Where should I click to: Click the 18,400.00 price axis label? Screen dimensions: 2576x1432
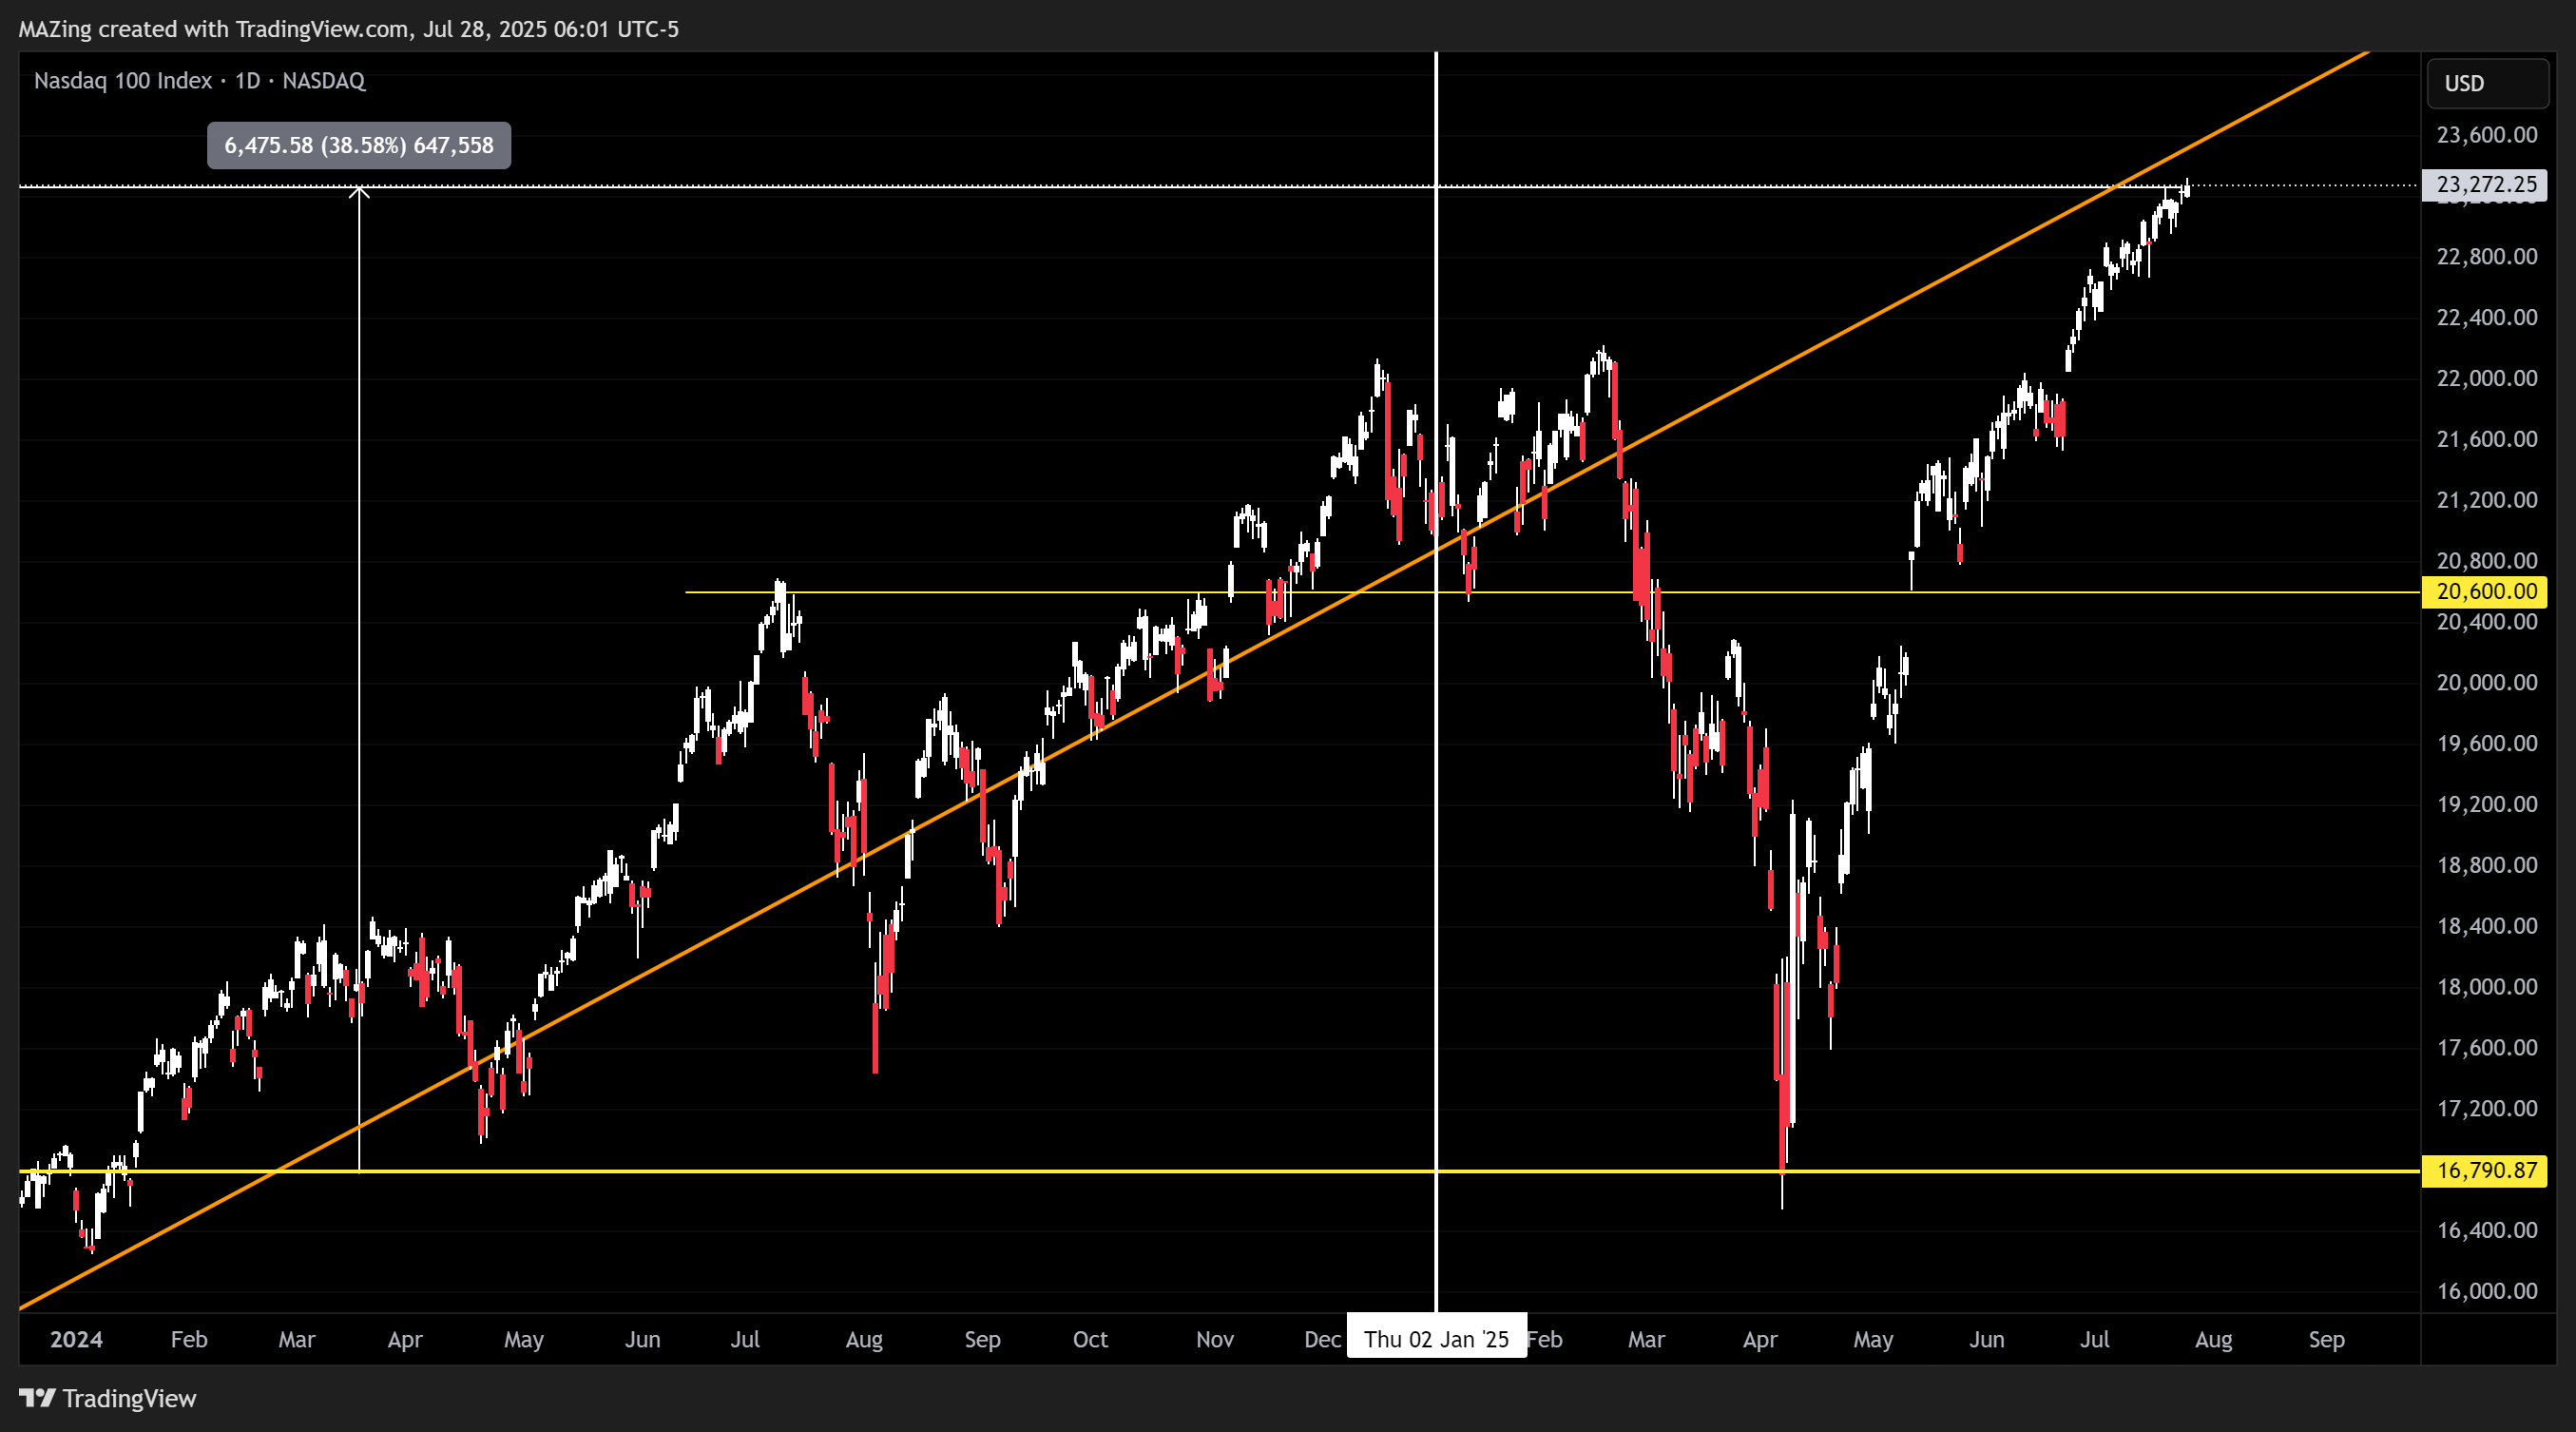[2487, 926]
